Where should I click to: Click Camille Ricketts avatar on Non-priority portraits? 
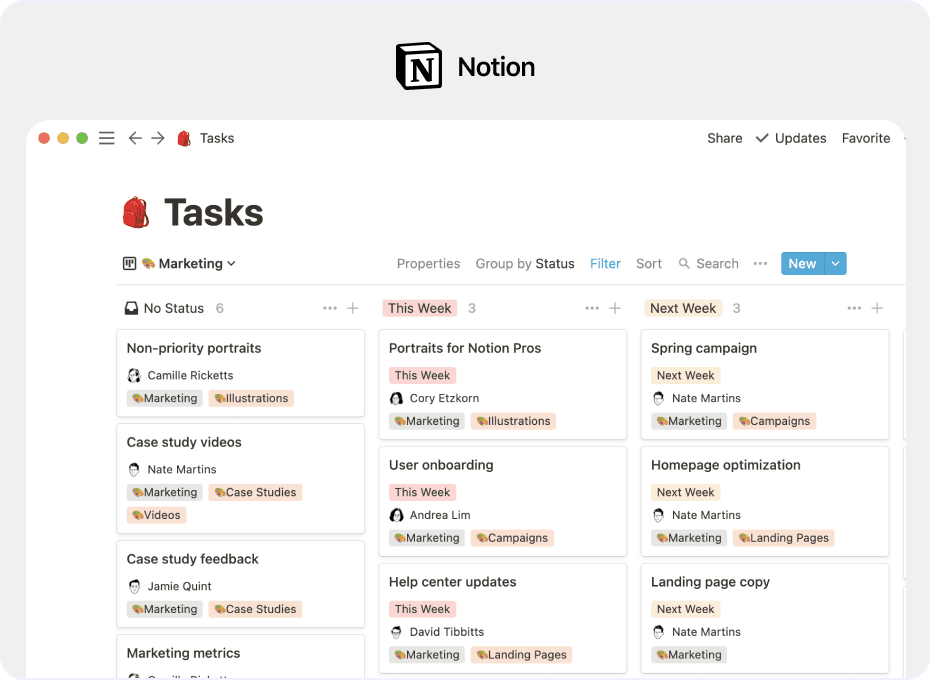[x=134, y=376]
